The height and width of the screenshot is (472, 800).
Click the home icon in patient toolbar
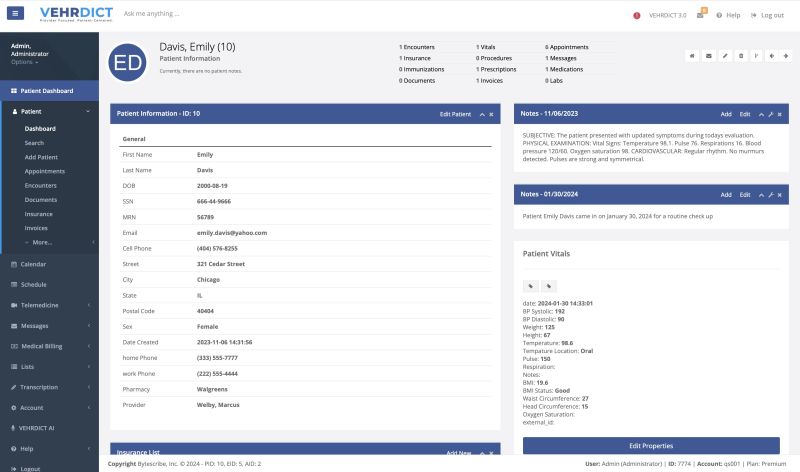(x=692, y=56)
